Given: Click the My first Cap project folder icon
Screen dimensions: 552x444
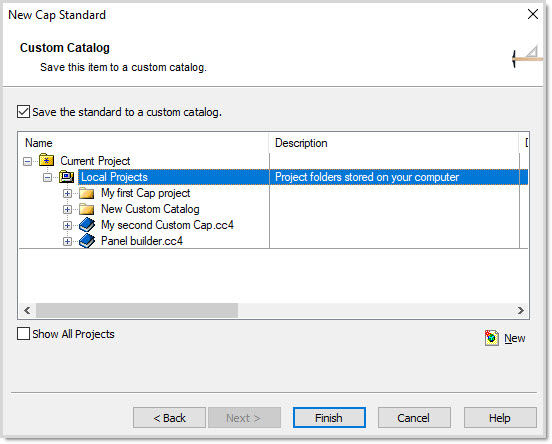Looking at the screenshot, I should point(87,193).
